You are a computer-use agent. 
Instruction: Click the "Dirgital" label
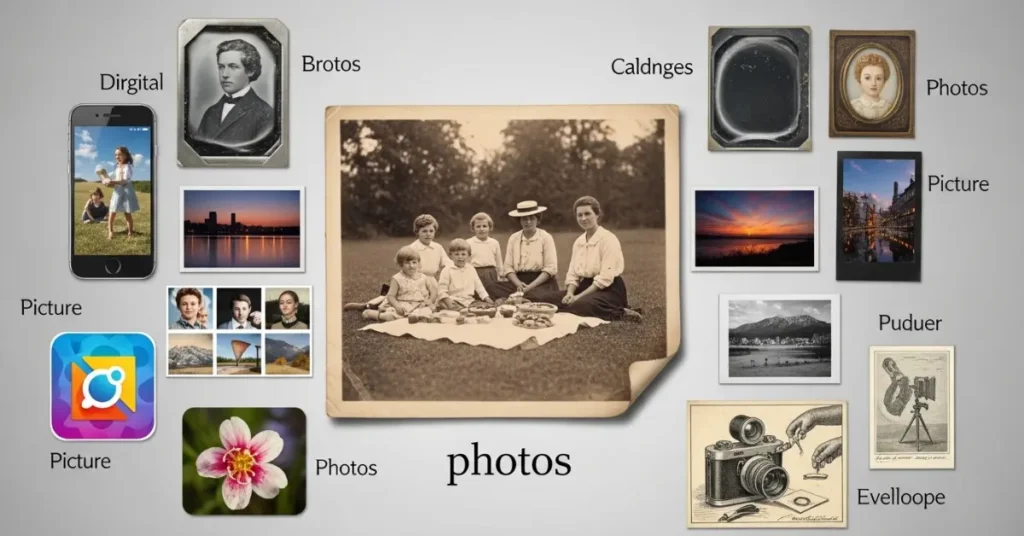tap(131, 83)
